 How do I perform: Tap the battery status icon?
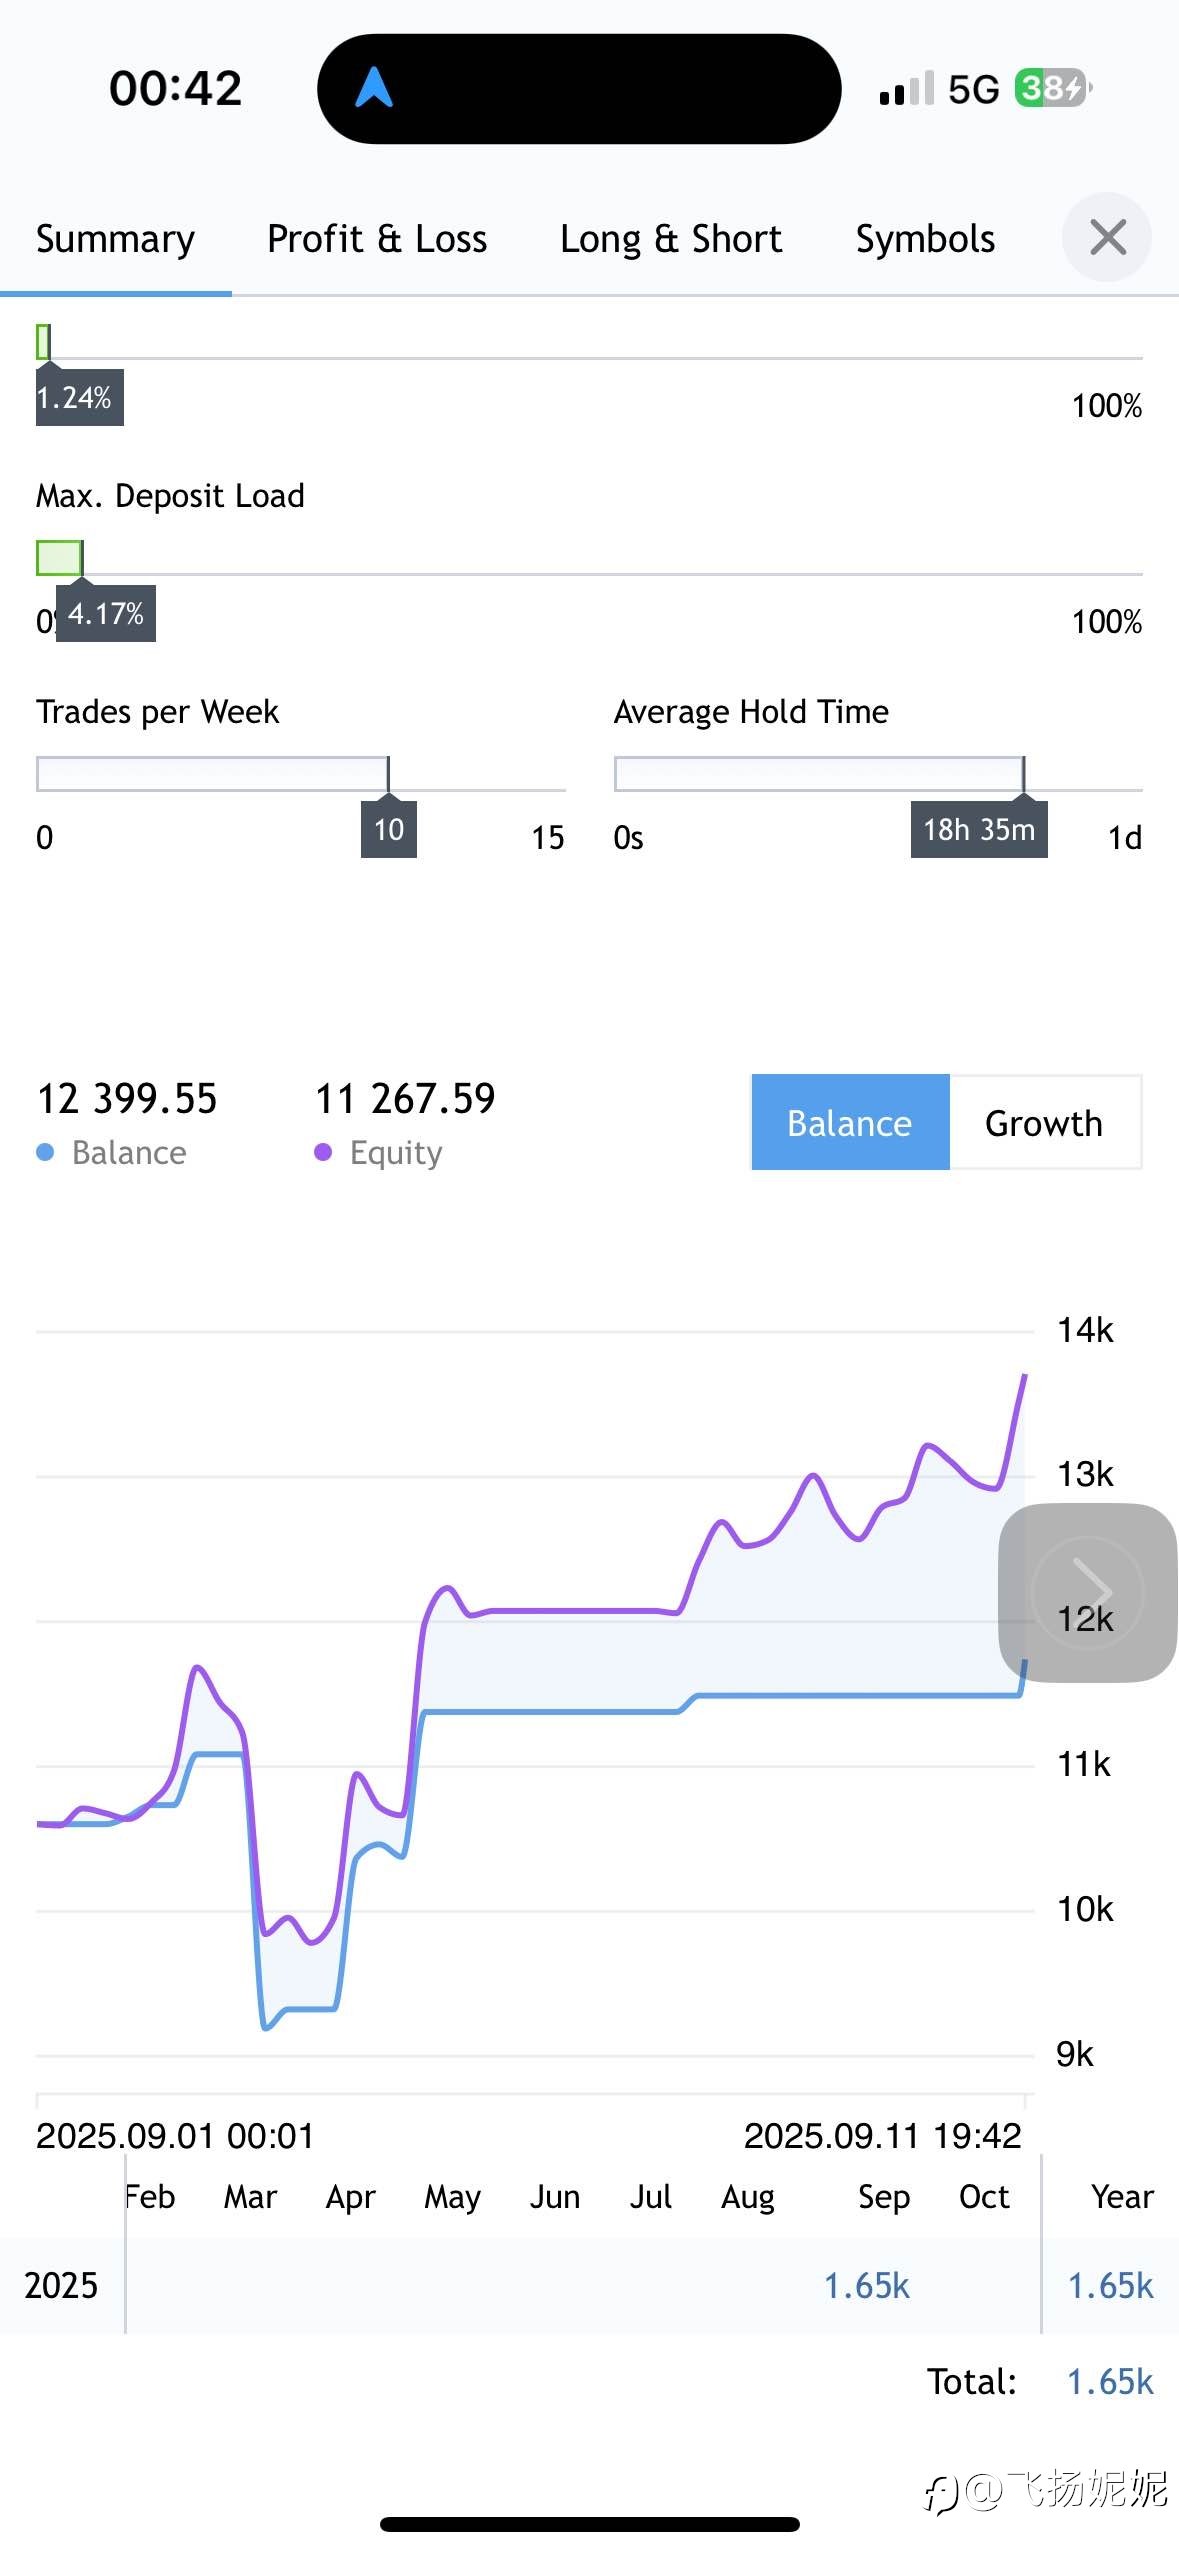click(x=1053, y=88)
